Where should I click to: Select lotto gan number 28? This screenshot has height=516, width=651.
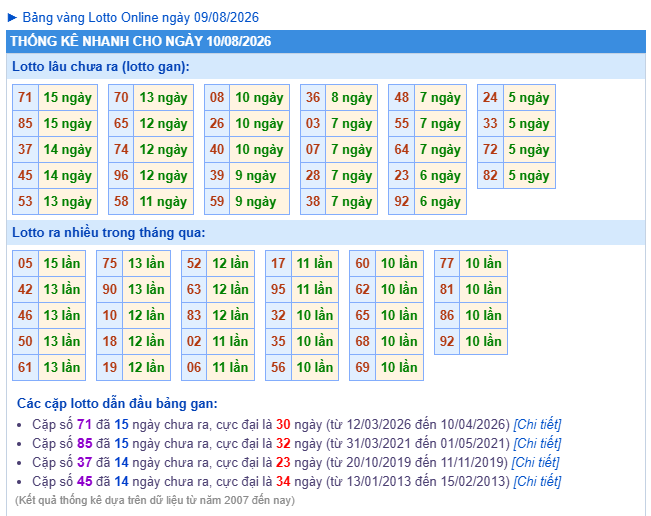coord(313,175)
